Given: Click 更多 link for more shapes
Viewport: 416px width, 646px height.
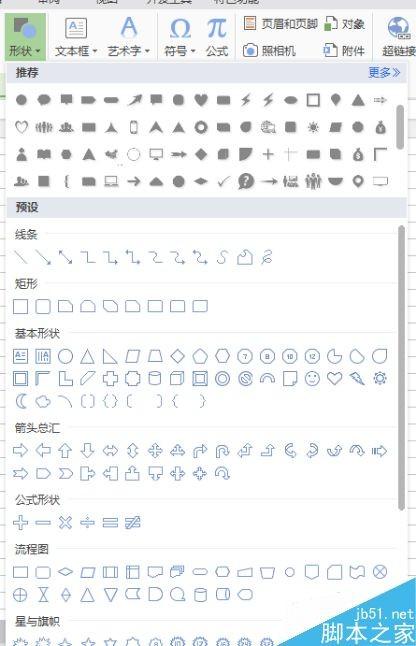Looking at the screenshot, I should [x=384, y=73].
